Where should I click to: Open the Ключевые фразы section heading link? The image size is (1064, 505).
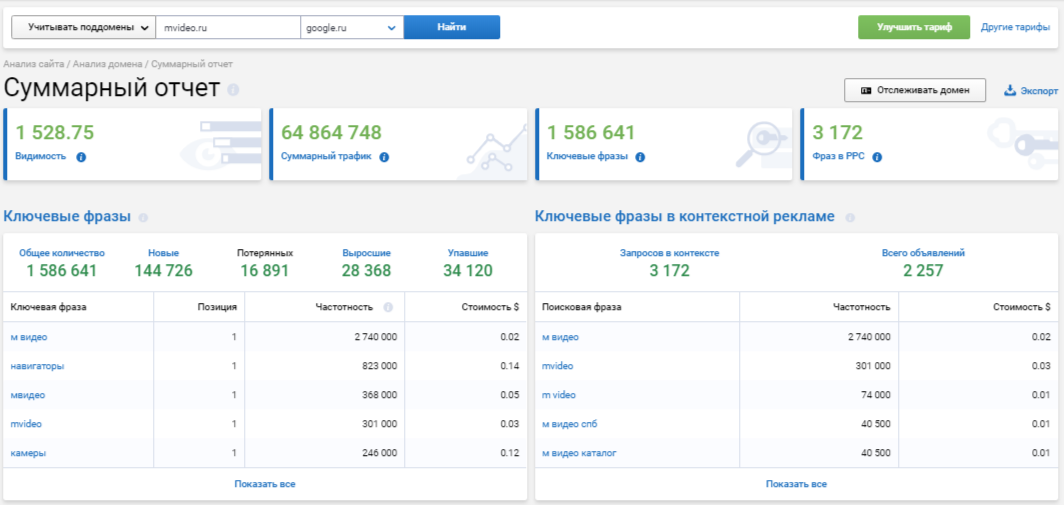pyautogui.click(x=67, y=217)
